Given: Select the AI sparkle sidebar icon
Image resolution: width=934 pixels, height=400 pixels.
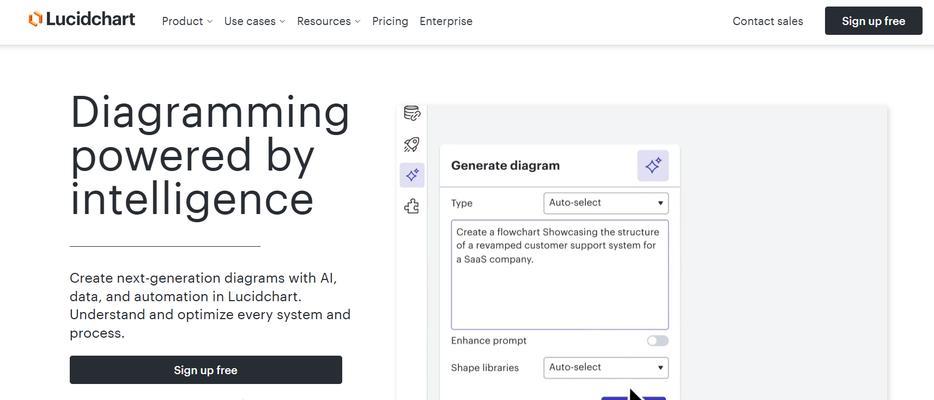Looking at the screenshot, I should [x=412, y=175].
